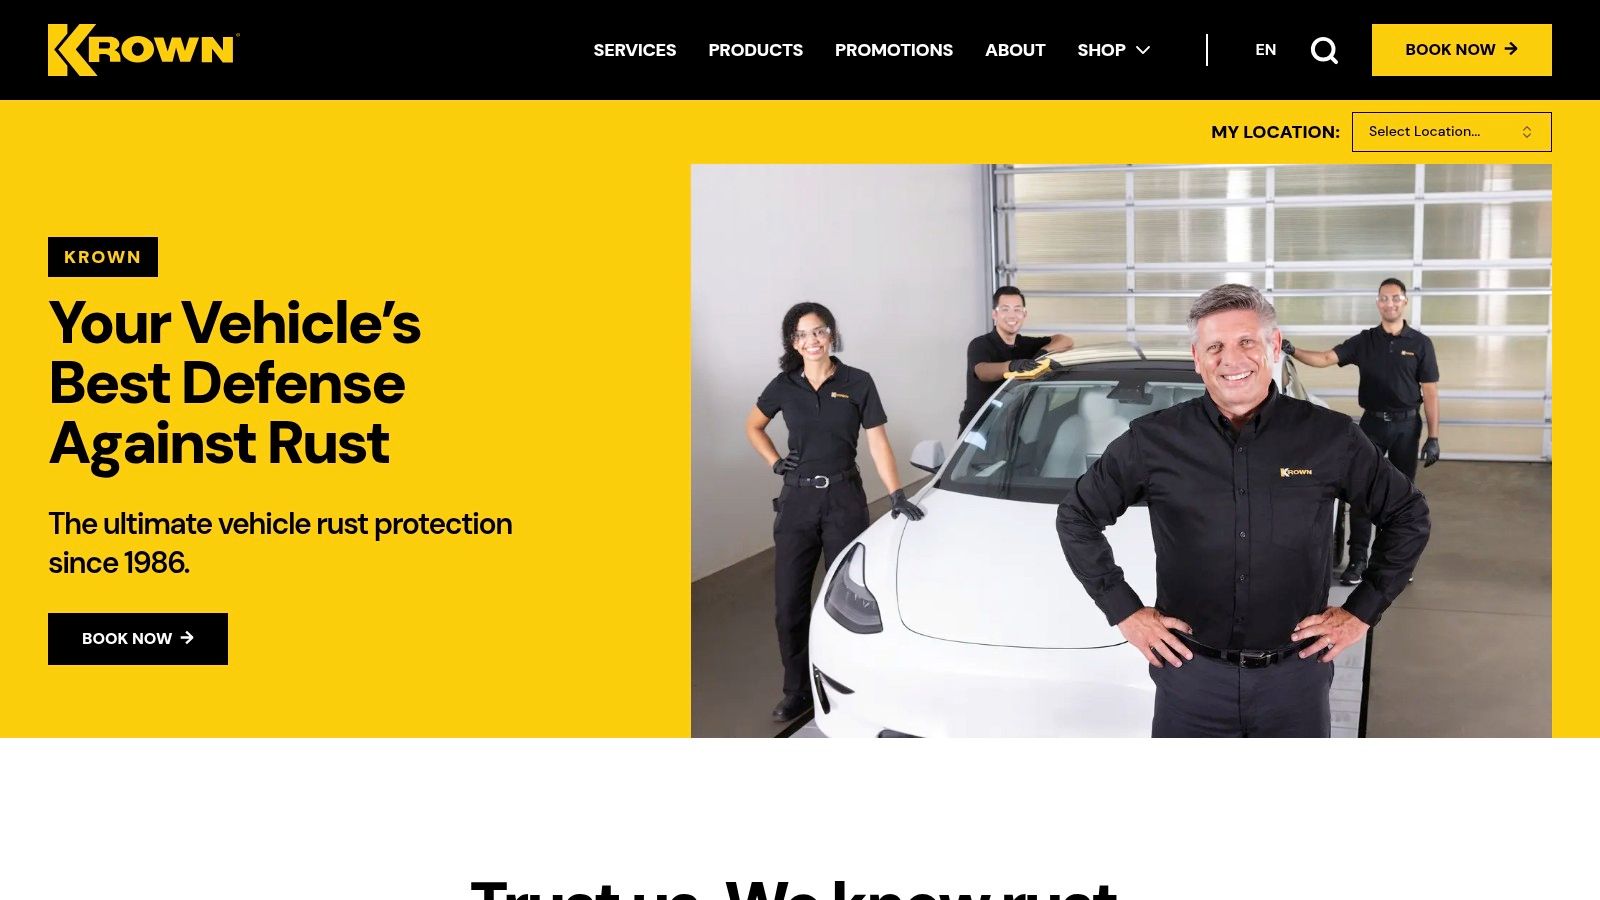Click the hero team photo with white car
The width and height of the screenshot is (1600, 900).
[x=1121, y=451]
